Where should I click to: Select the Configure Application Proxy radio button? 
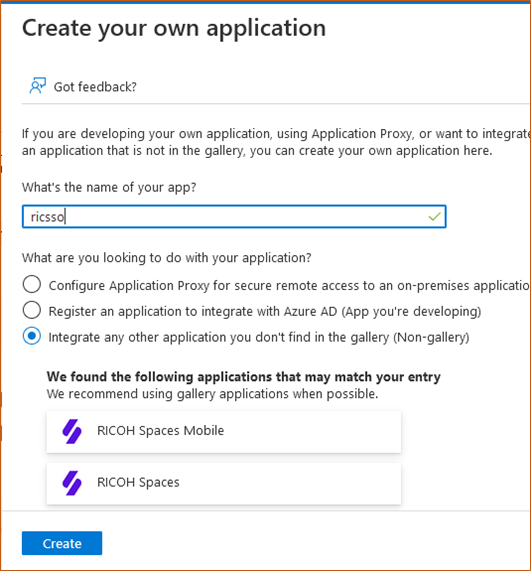32,284
